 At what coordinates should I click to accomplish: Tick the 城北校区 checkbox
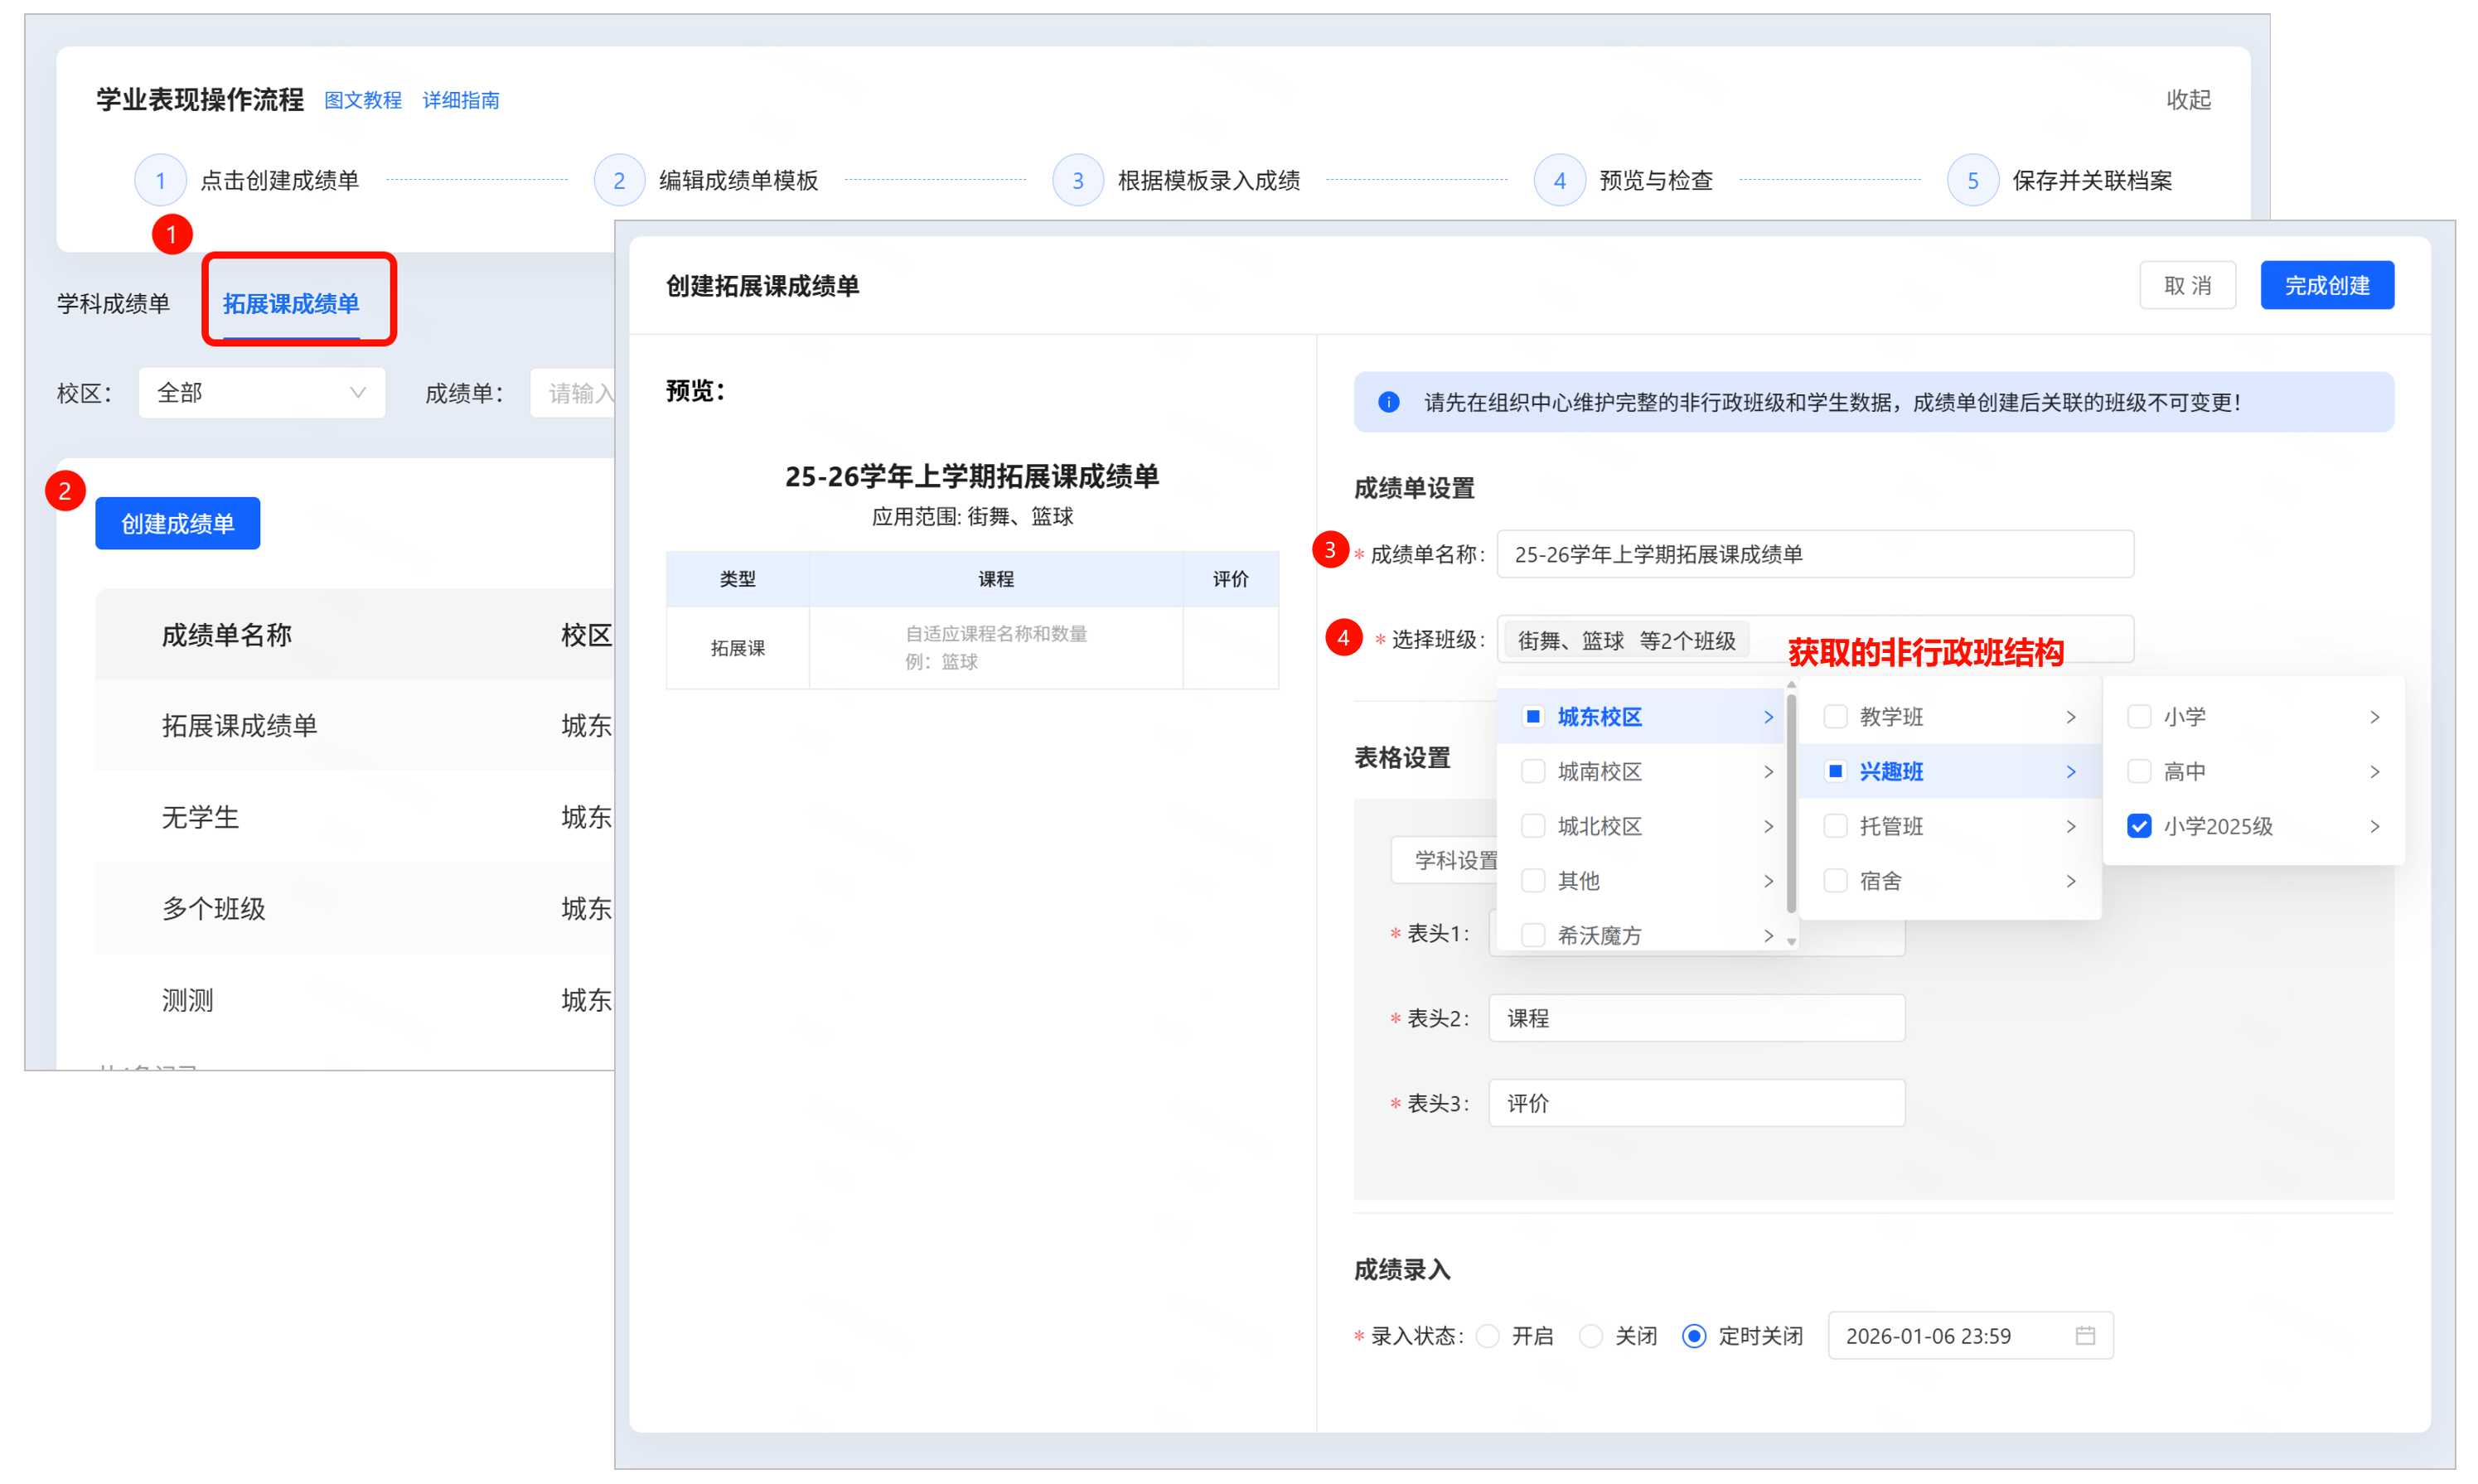tap(1532, 826)
